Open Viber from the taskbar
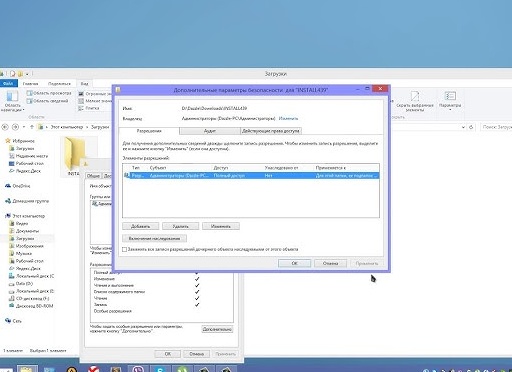 [138, 369]
